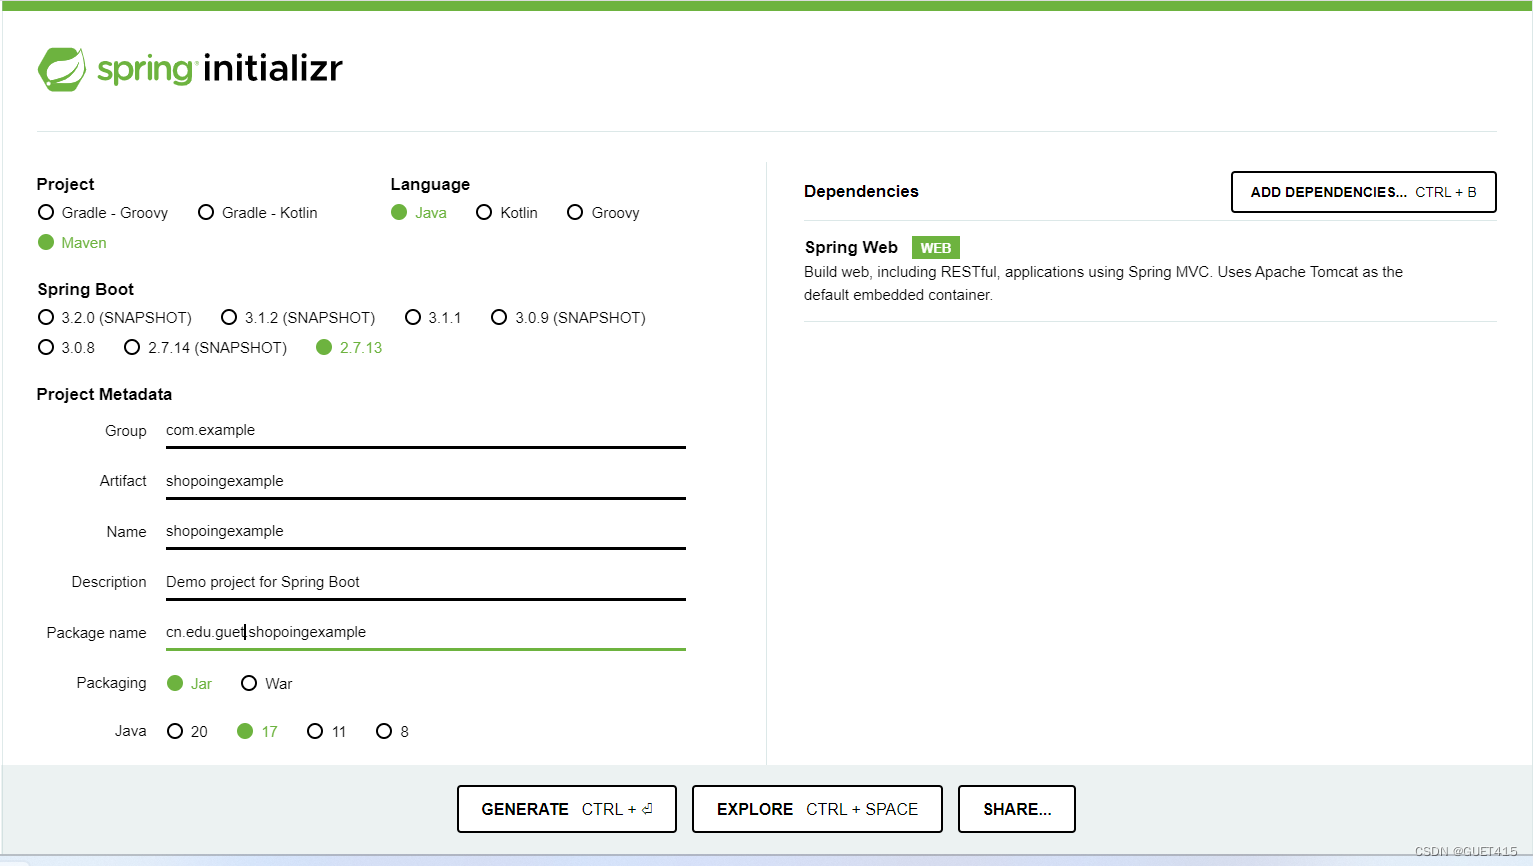Select Spring Boot 3.2.0 (SNAPSHOT)
Viewport: 1533px width, 866px height.
(115, 318)
